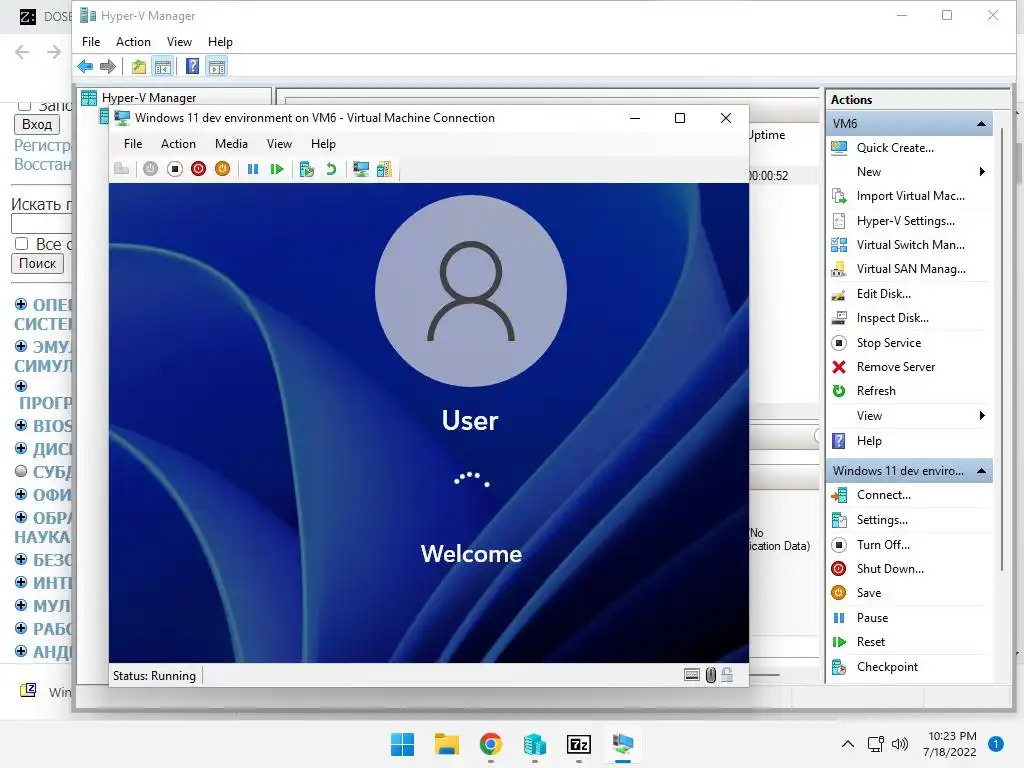Tick the checkbox above Вход in browser window

(24, 105)
